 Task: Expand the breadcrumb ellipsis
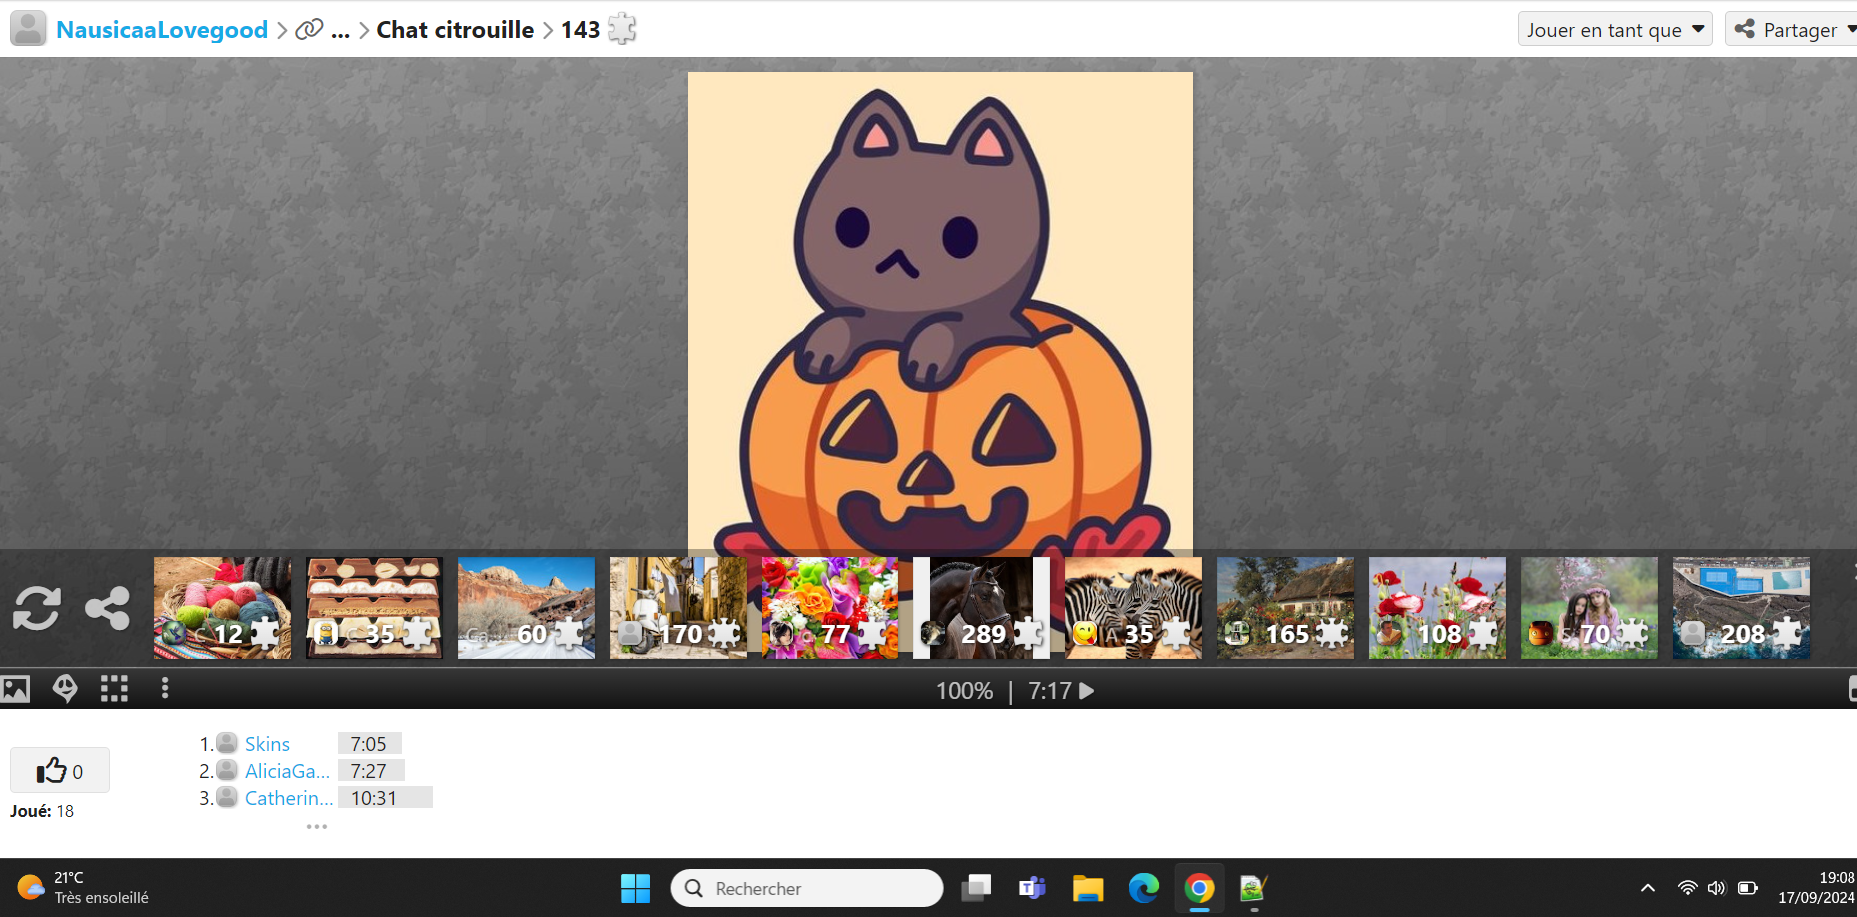(x=340, y=31)
